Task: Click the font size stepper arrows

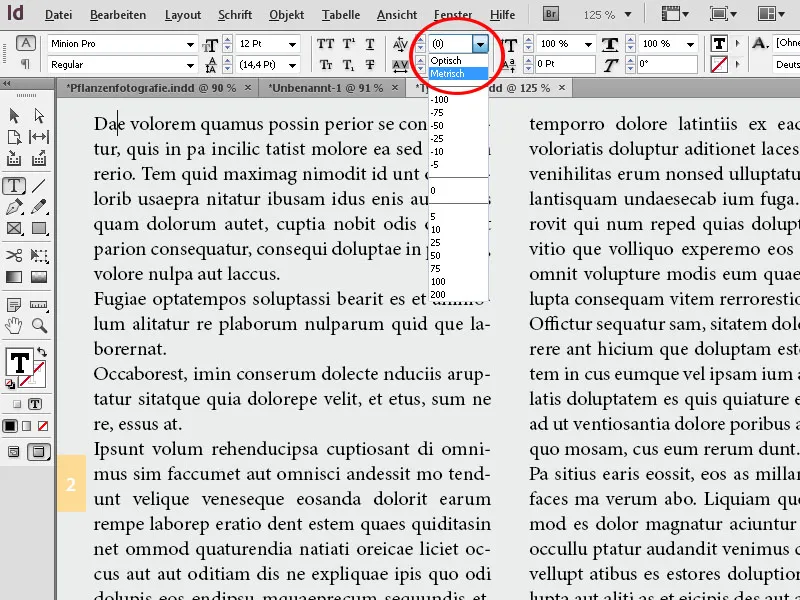Action: pos(228,44)
